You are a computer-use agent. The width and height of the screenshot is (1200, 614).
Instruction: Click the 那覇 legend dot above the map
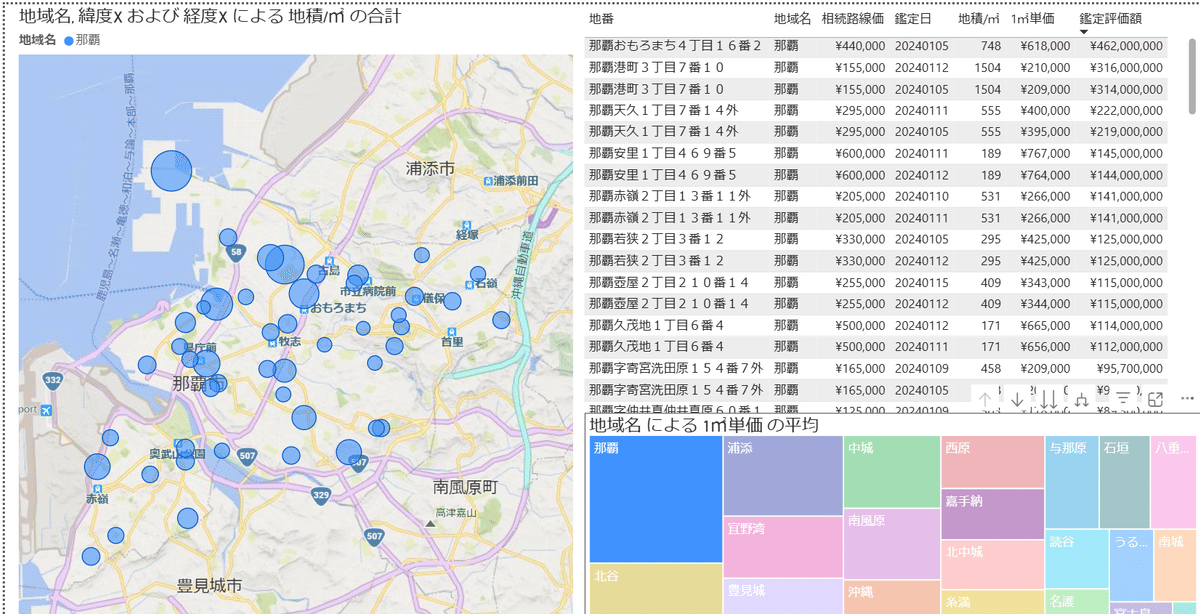(69, 40)
